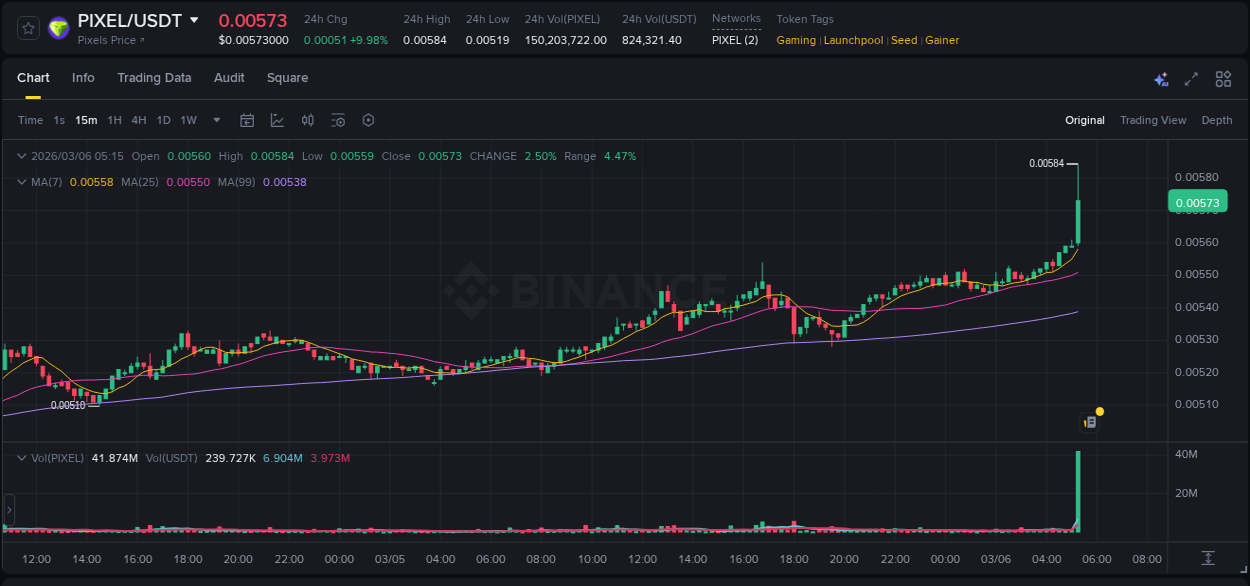Collapse the Vol(PIXEL) volume panel chevron
Image resolution: width=1250 pixels, height=586 pixels.
pyautogui.click(x=21, y=457)
